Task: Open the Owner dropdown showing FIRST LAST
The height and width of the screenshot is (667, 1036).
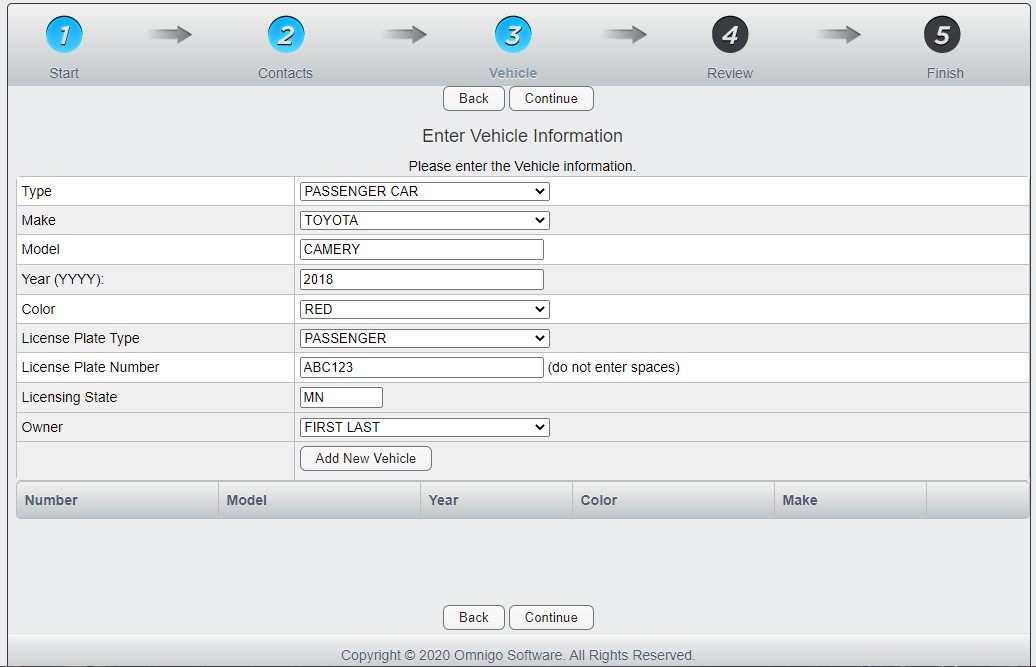Action: [x=424, y=427]
